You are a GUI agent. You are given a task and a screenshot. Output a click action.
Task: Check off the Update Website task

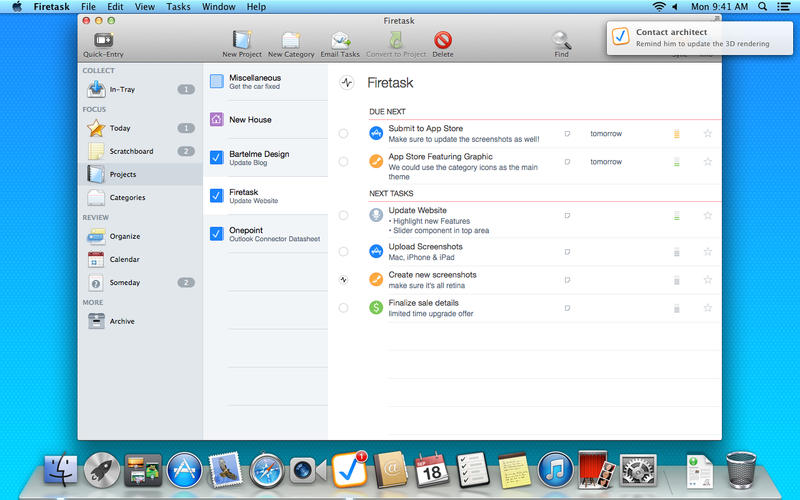344,215
